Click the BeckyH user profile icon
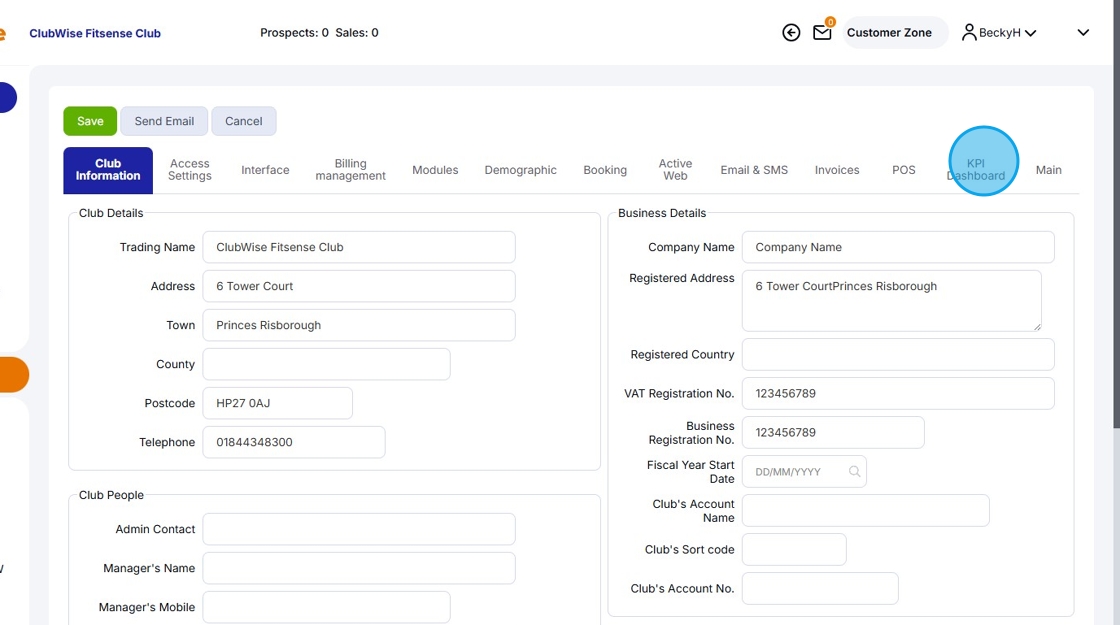The height and width of the screenshot is (625, 1120). click(x=969, y=33)
